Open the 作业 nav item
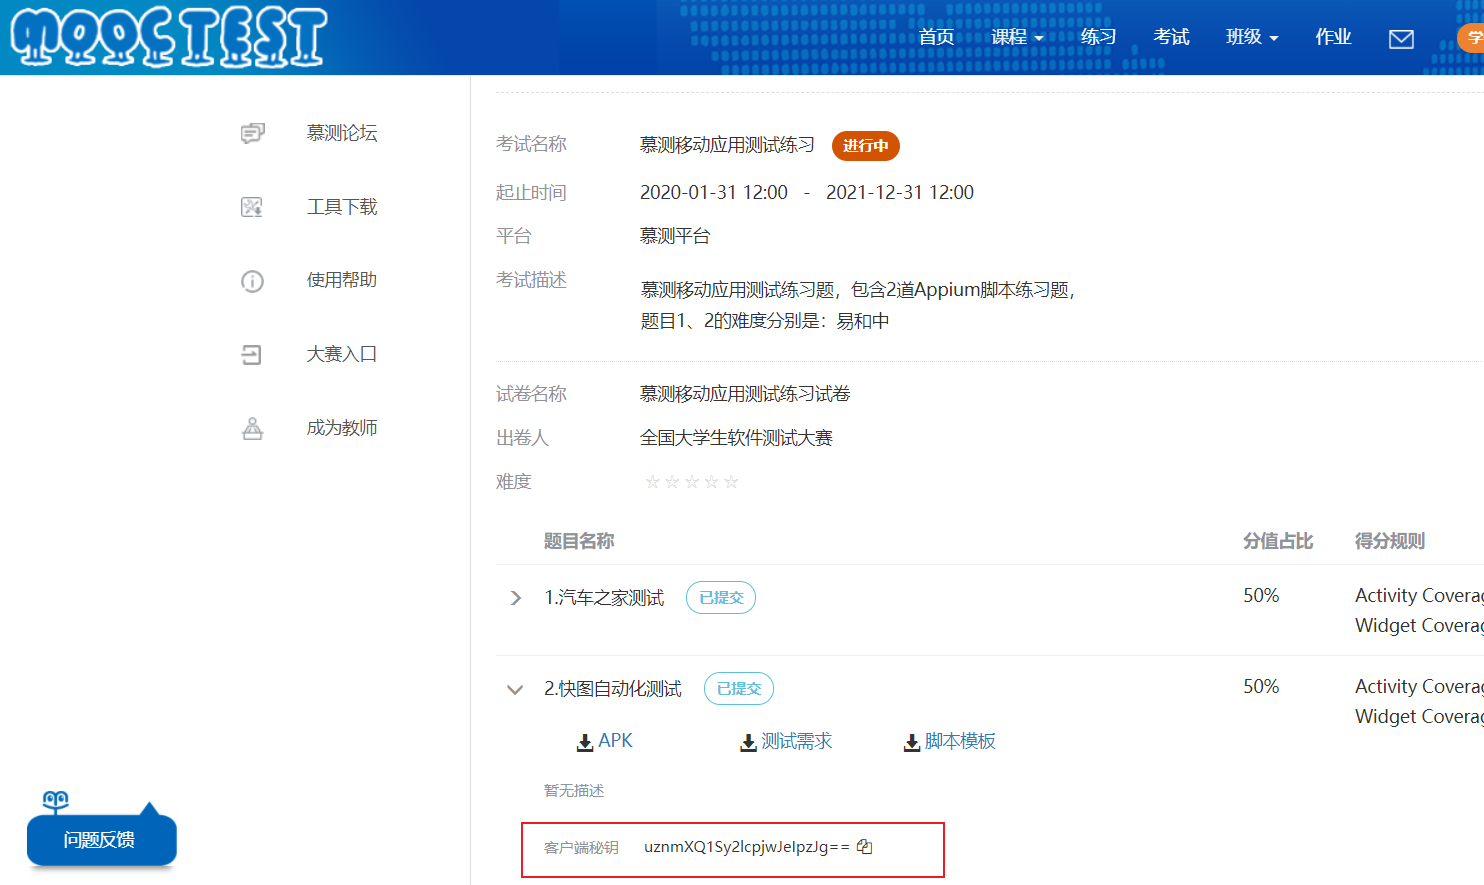Screen dimensions: 1484x885 click(x=1333, y=37)
